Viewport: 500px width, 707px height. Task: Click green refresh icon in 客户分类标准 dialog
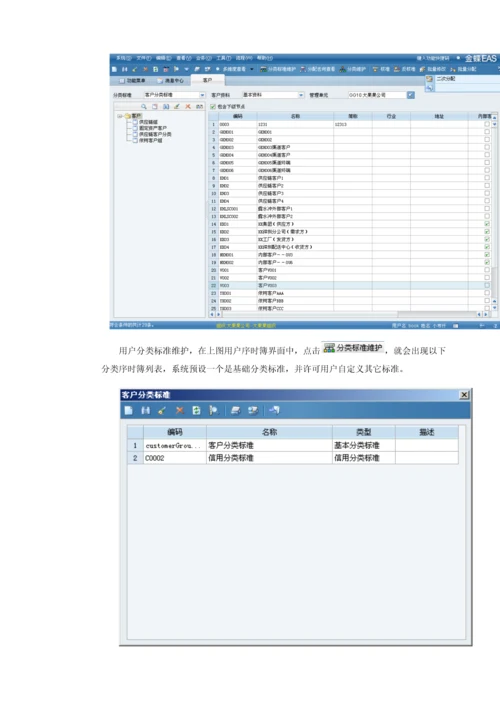(196, 410)
